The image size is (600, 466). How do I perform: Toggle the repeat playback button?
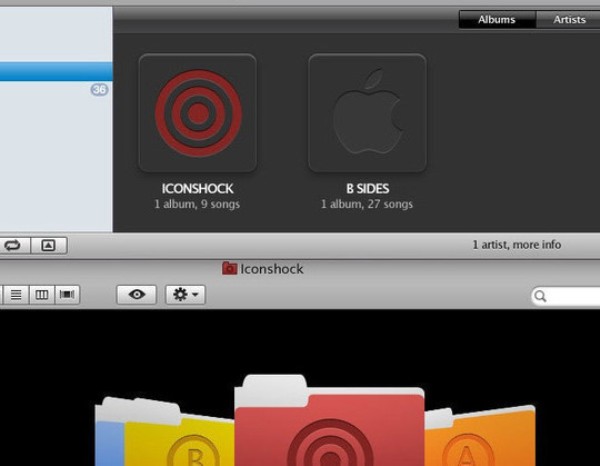[x=14, y=245]
